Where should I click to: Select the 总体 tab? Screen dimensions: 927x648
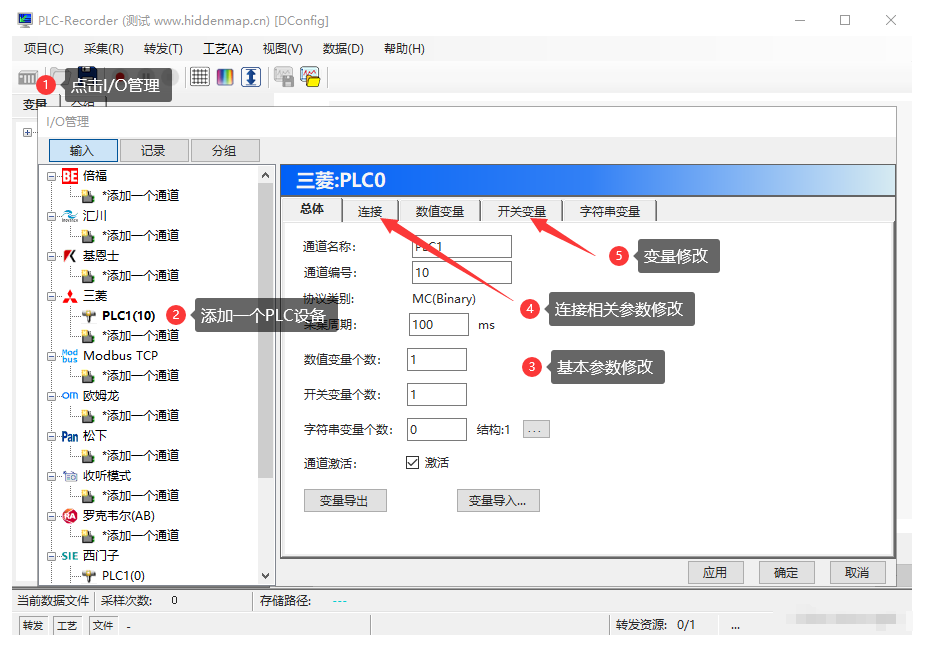pos(312,209)
